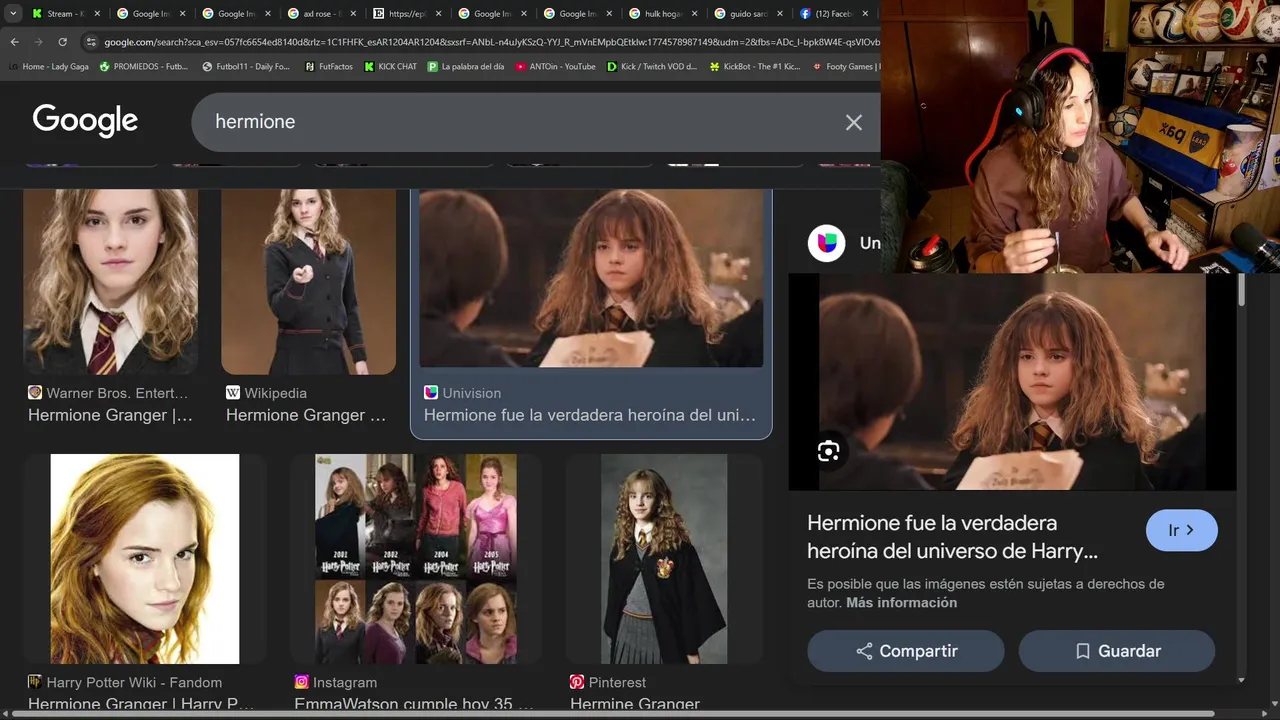The image size is (1280, 720).
Task: Clear the hermione search query with X
Action: click(x=853, y=122)
